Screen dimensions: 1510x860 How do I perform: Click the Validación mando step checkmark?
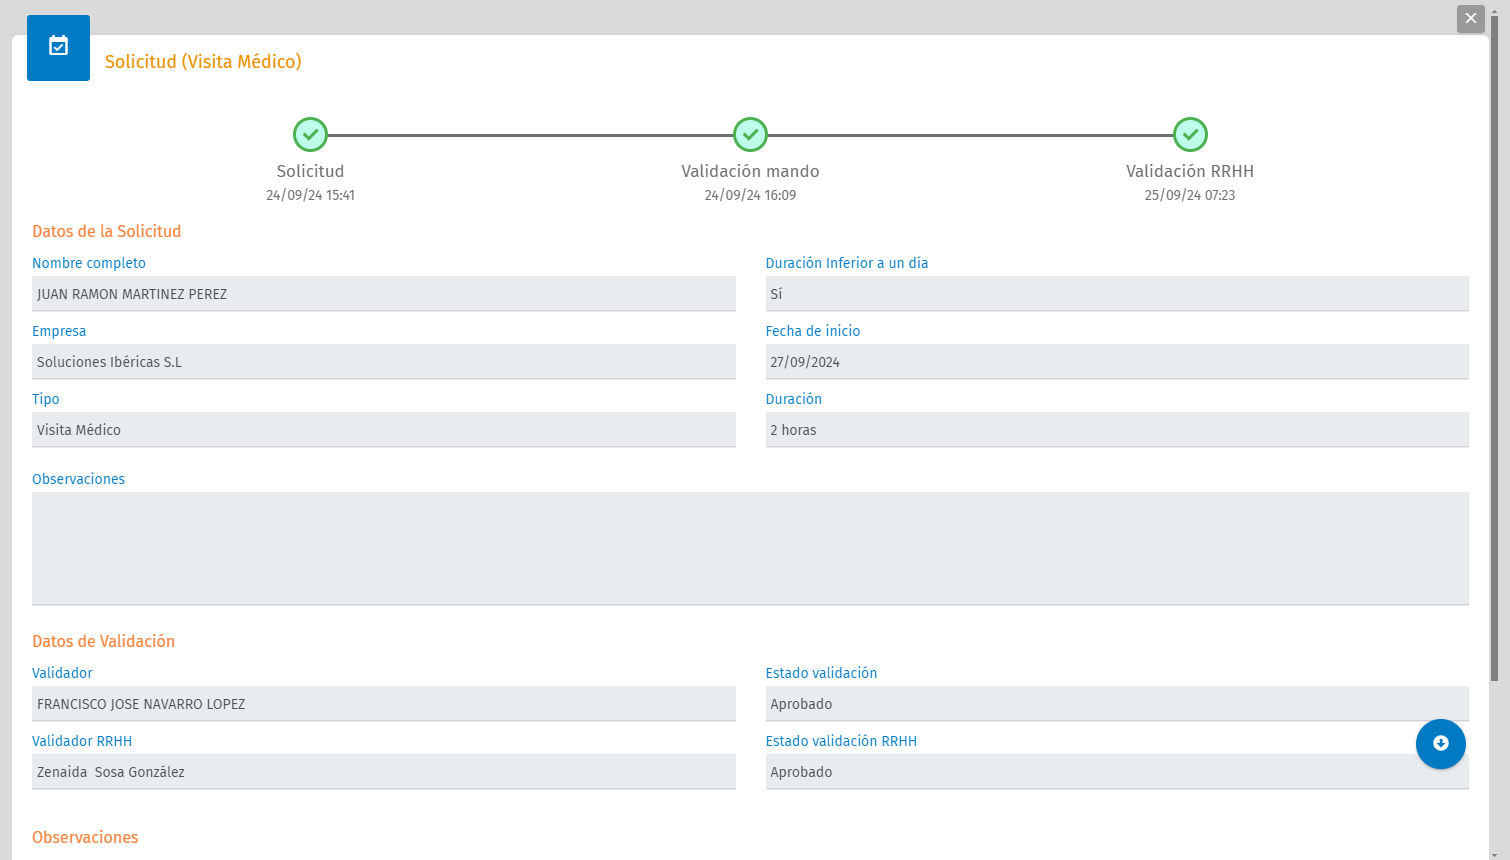(750, 134)
